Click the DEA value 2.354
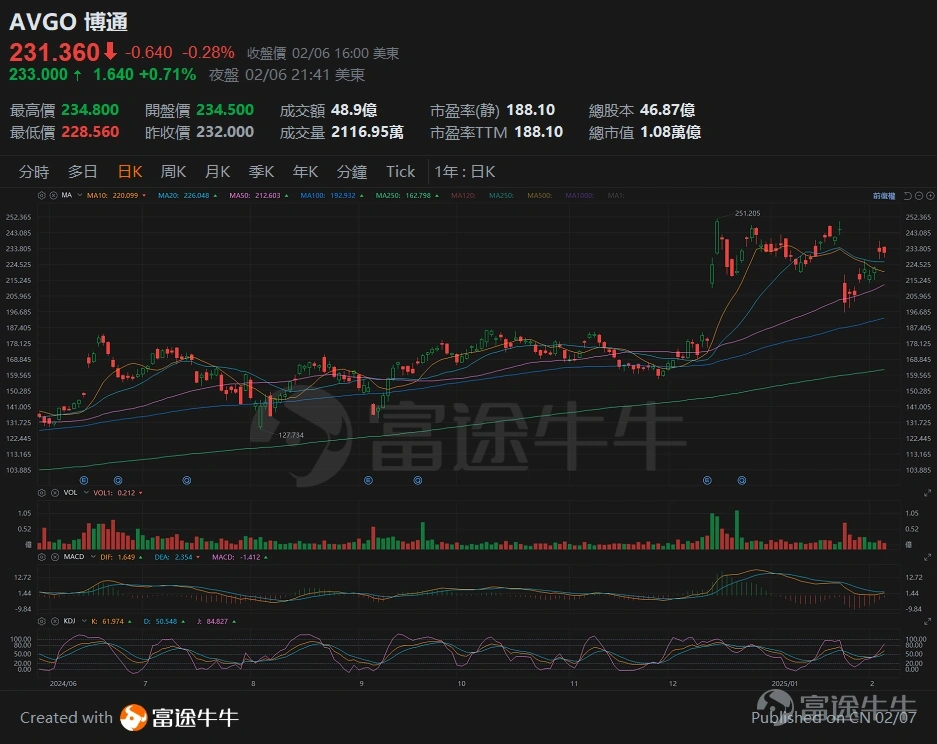 pos(183,557)
